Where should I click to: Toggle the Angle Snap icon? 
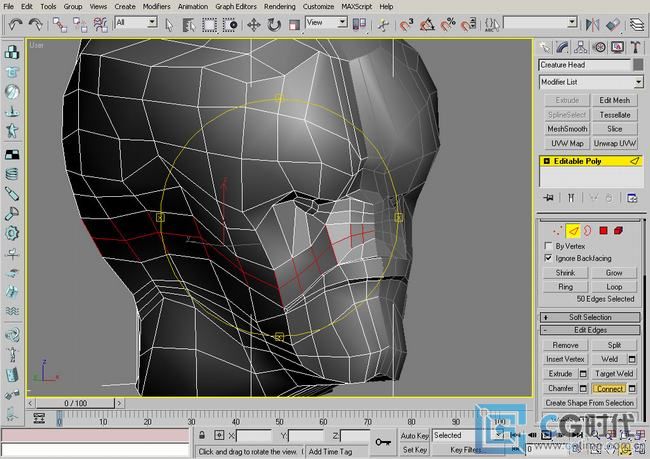pyautogui.click(x=427, y=24)
